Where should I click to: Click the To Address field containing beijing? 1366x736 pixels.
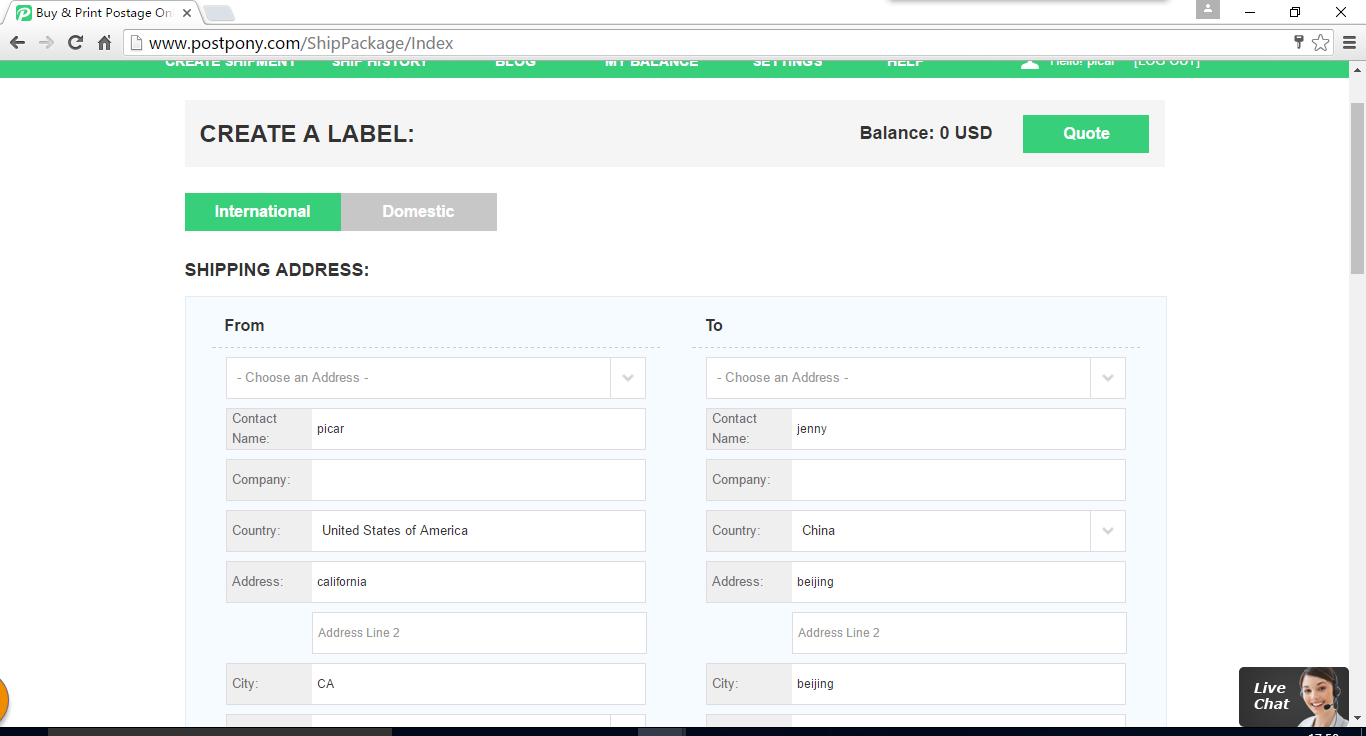pyautogui.click(x=958, y=582)
